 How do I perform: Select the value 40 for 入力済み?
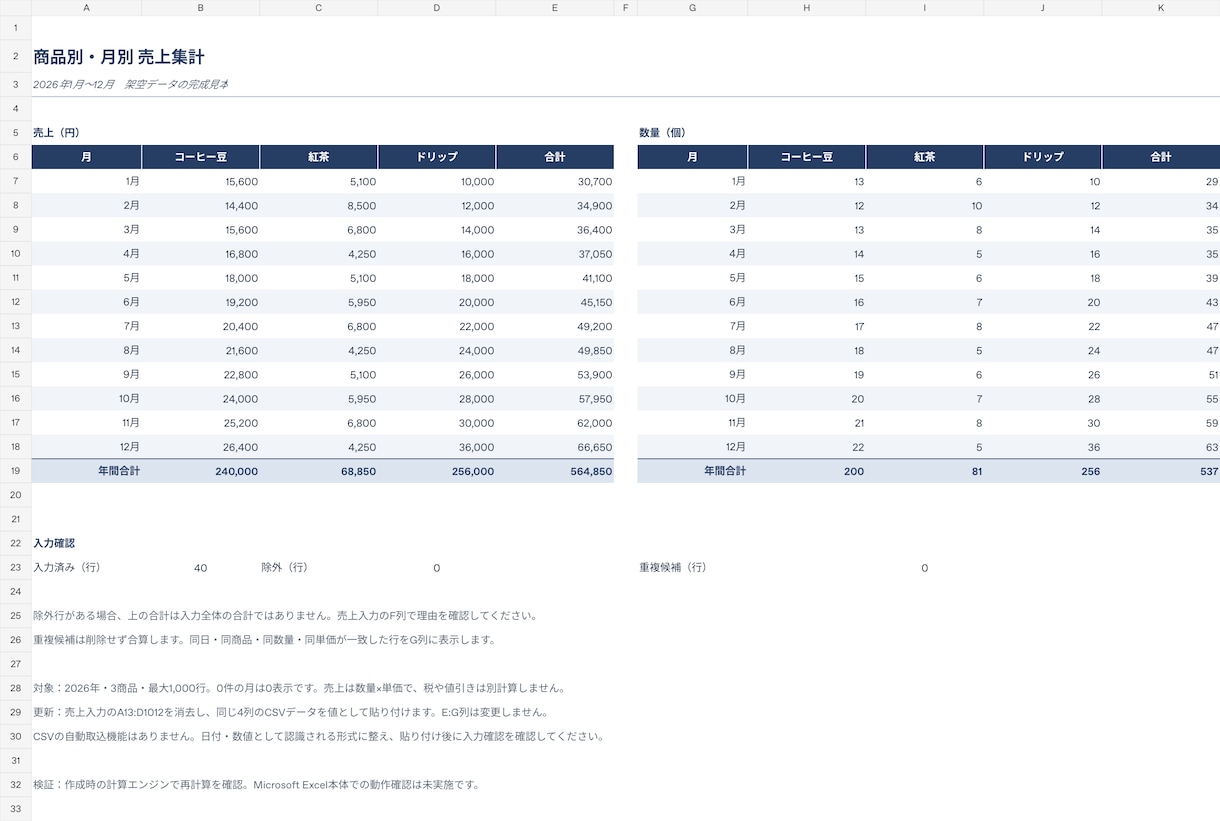[x=201, y=567]
